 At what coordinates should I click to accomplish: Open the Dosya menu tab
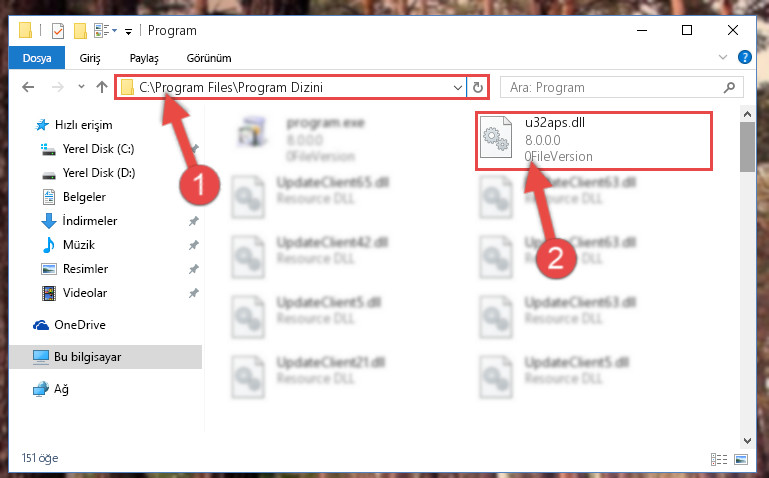click(x=37, y=58)
